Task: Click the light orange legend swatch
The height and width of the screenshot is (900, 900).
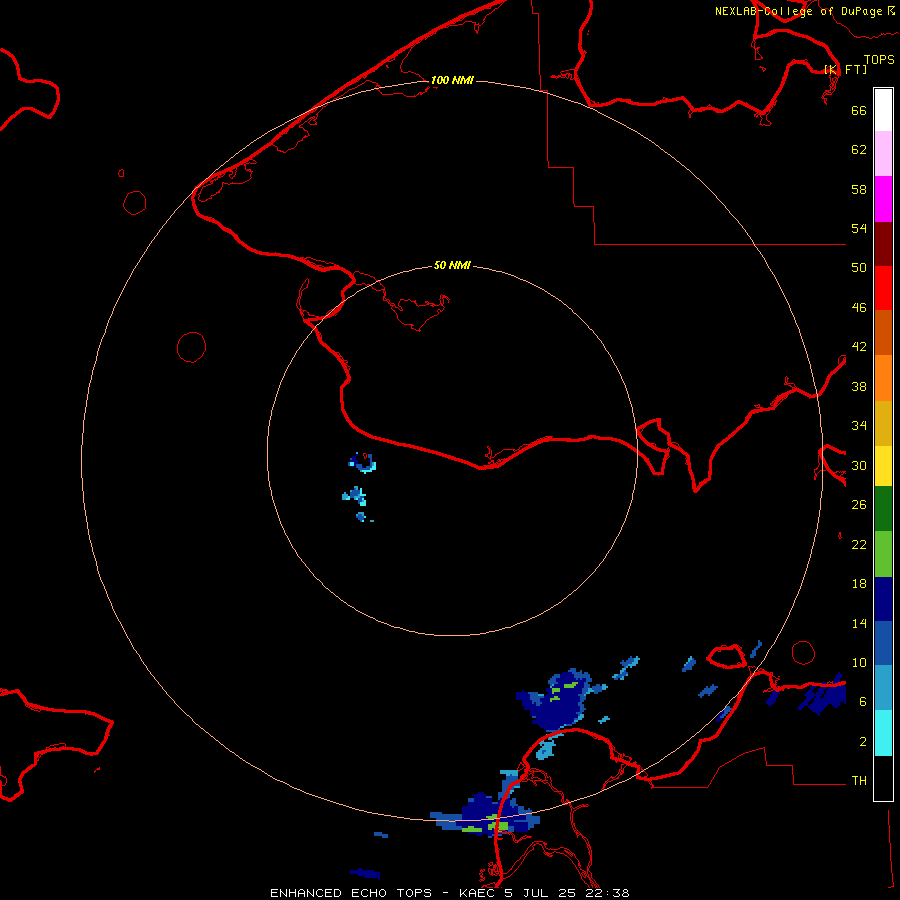Action: click(x=883, y=378)
